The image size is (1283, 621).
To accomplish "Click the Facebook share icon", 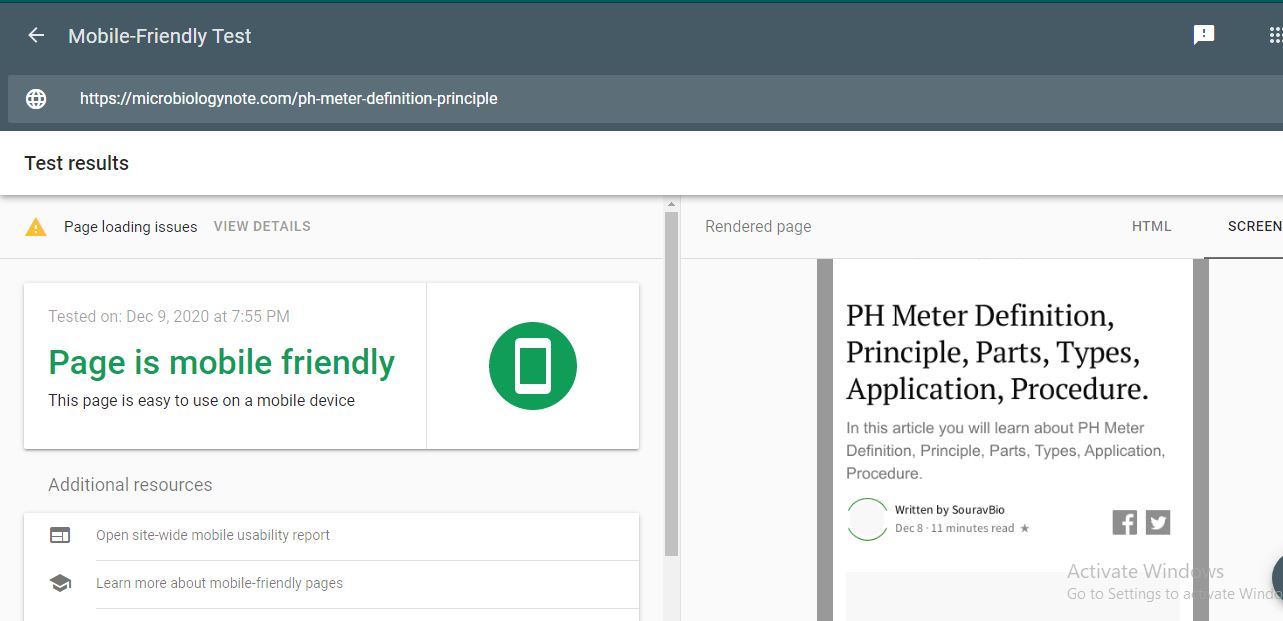I will (x=1125, y=522).
